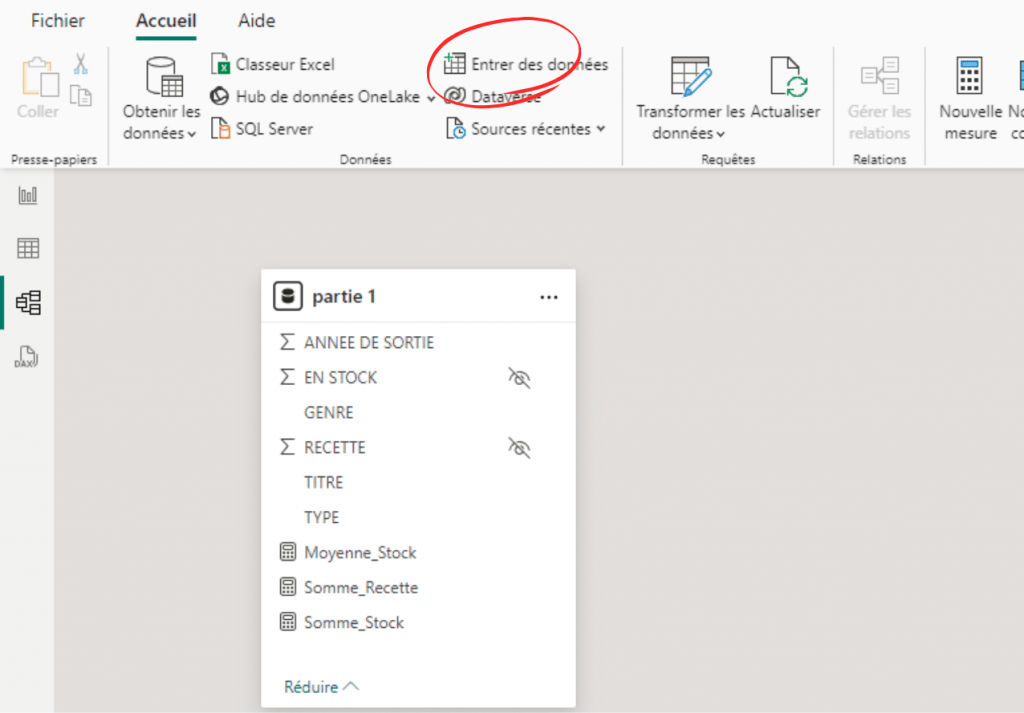The image size is (1024, 713).
Task: Toggle visibility of EN STOCK field
Action: click(518, 378)
